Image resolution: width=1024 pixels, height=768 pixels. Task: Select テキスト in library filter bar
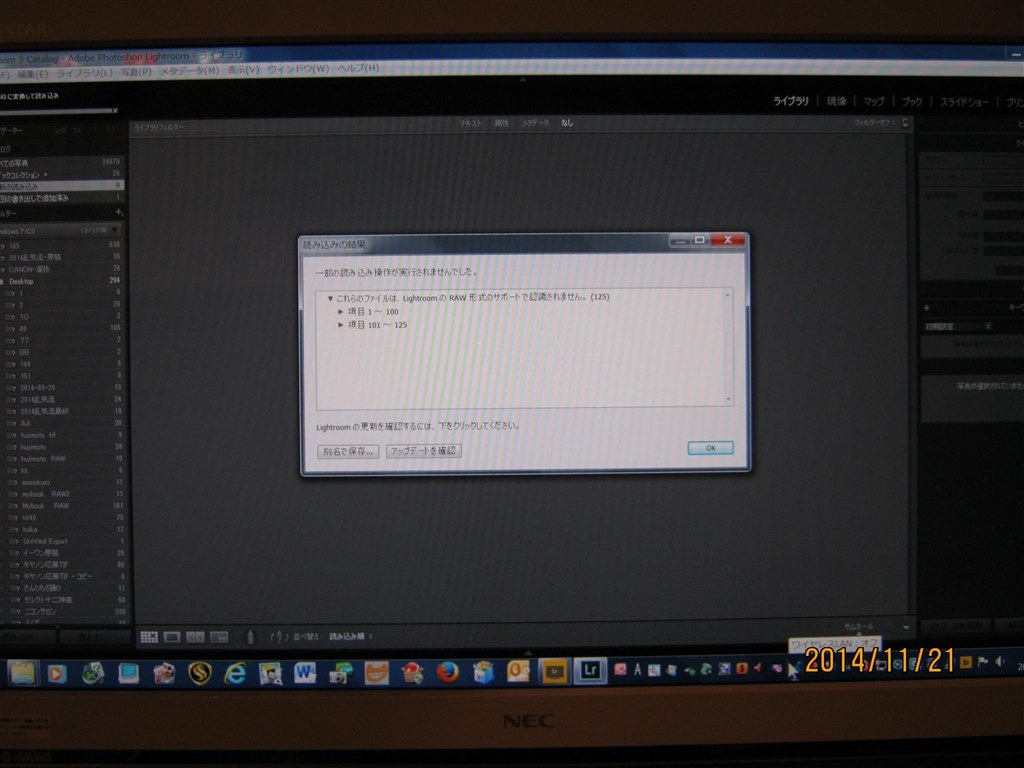click(470, 123)
